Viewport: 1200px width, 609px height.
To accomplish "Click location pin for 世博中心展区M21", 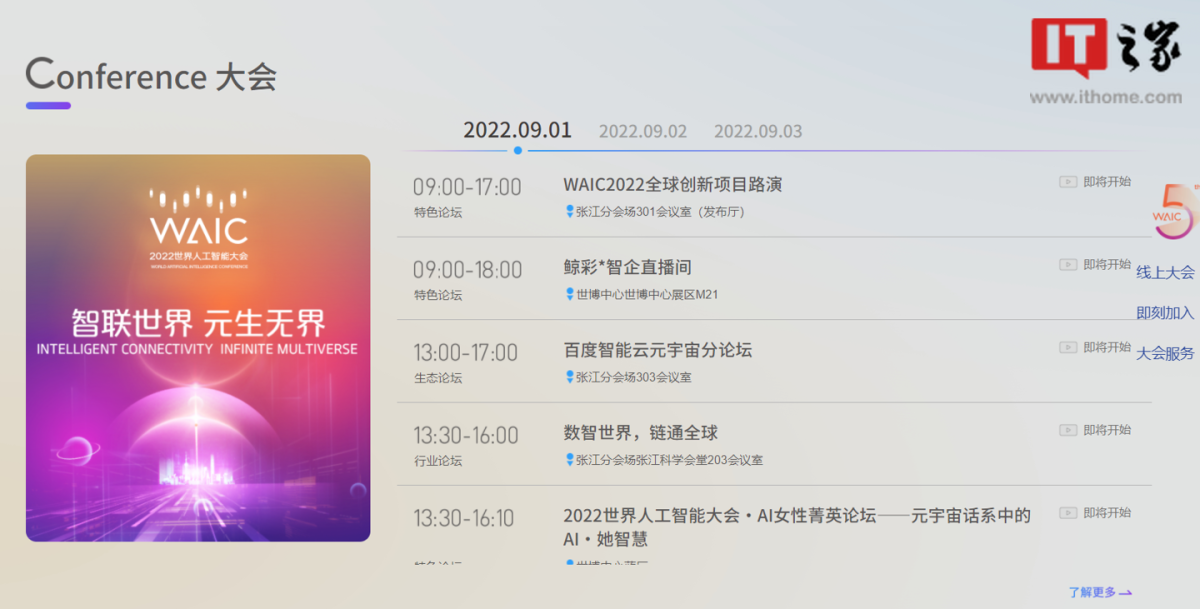I will [570, 295].
